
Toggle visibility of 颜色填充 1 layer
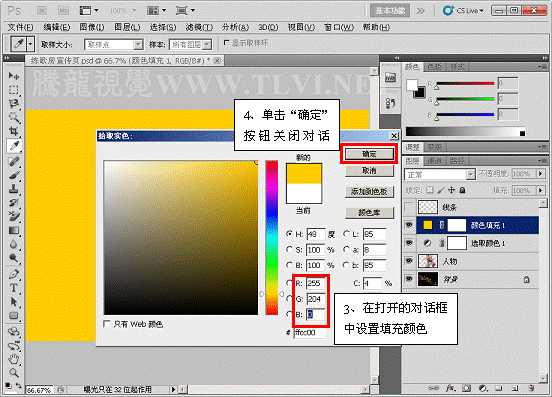(409, 225)
